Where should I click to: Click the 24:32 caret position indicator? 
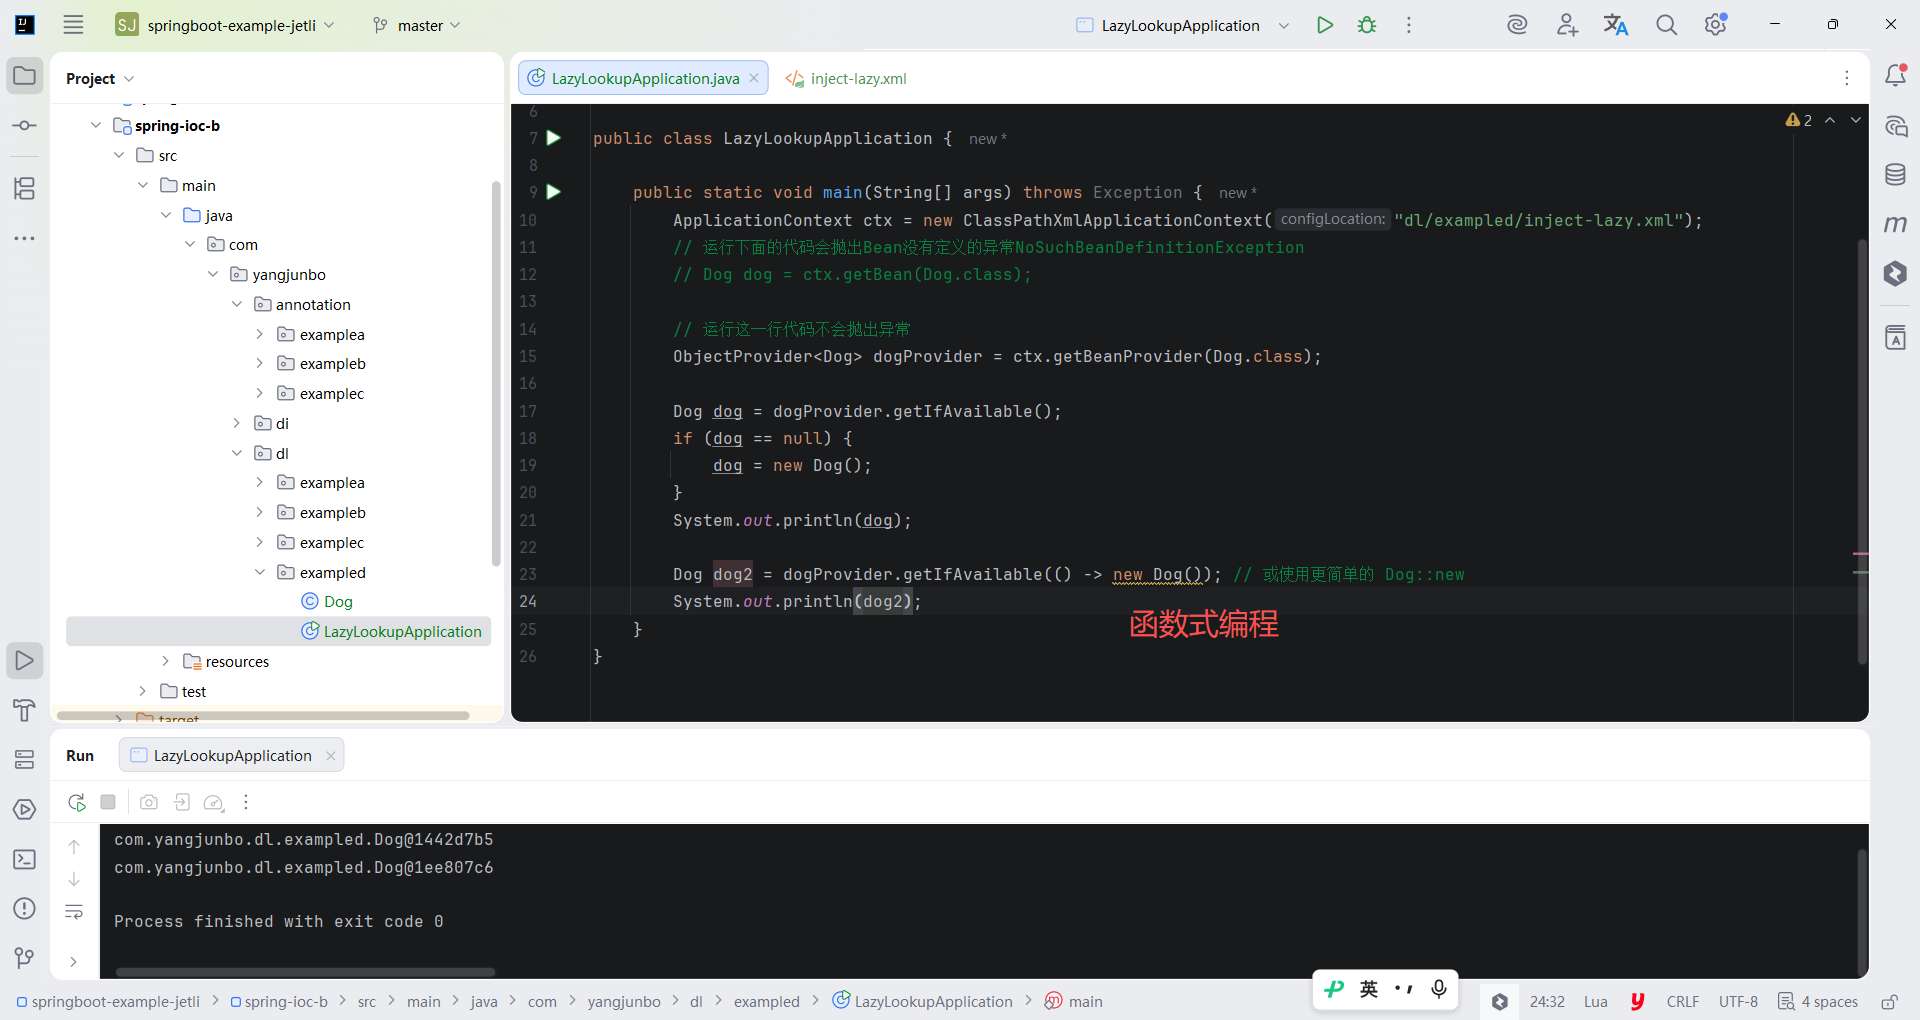(1547, 1002)
